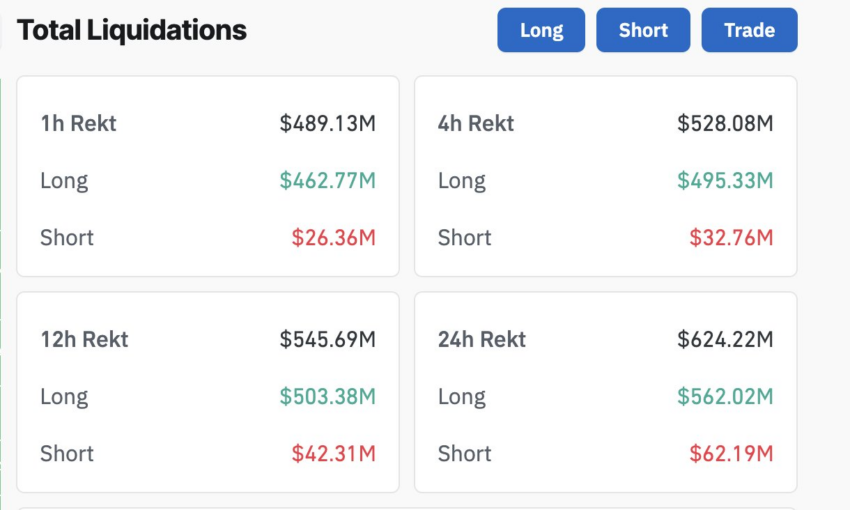Click the 4h Rekt label
Viewport: 850px width, 510px height.
476,124
